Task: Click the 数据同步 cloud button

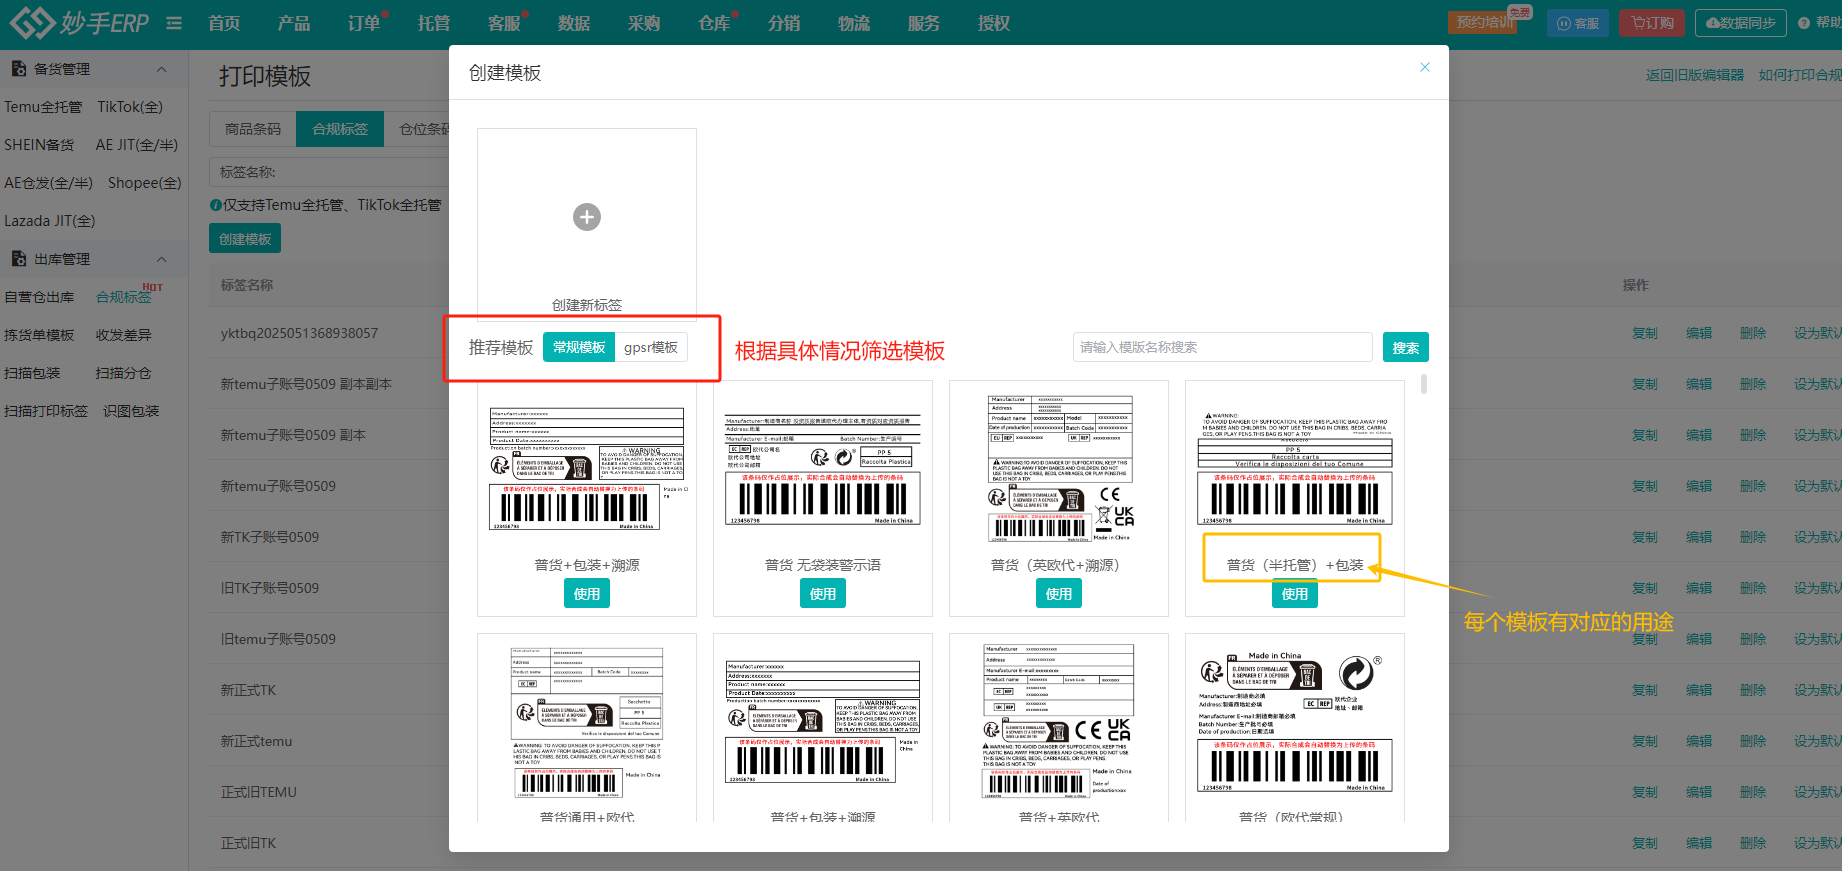Action: tap(1740, 23)
